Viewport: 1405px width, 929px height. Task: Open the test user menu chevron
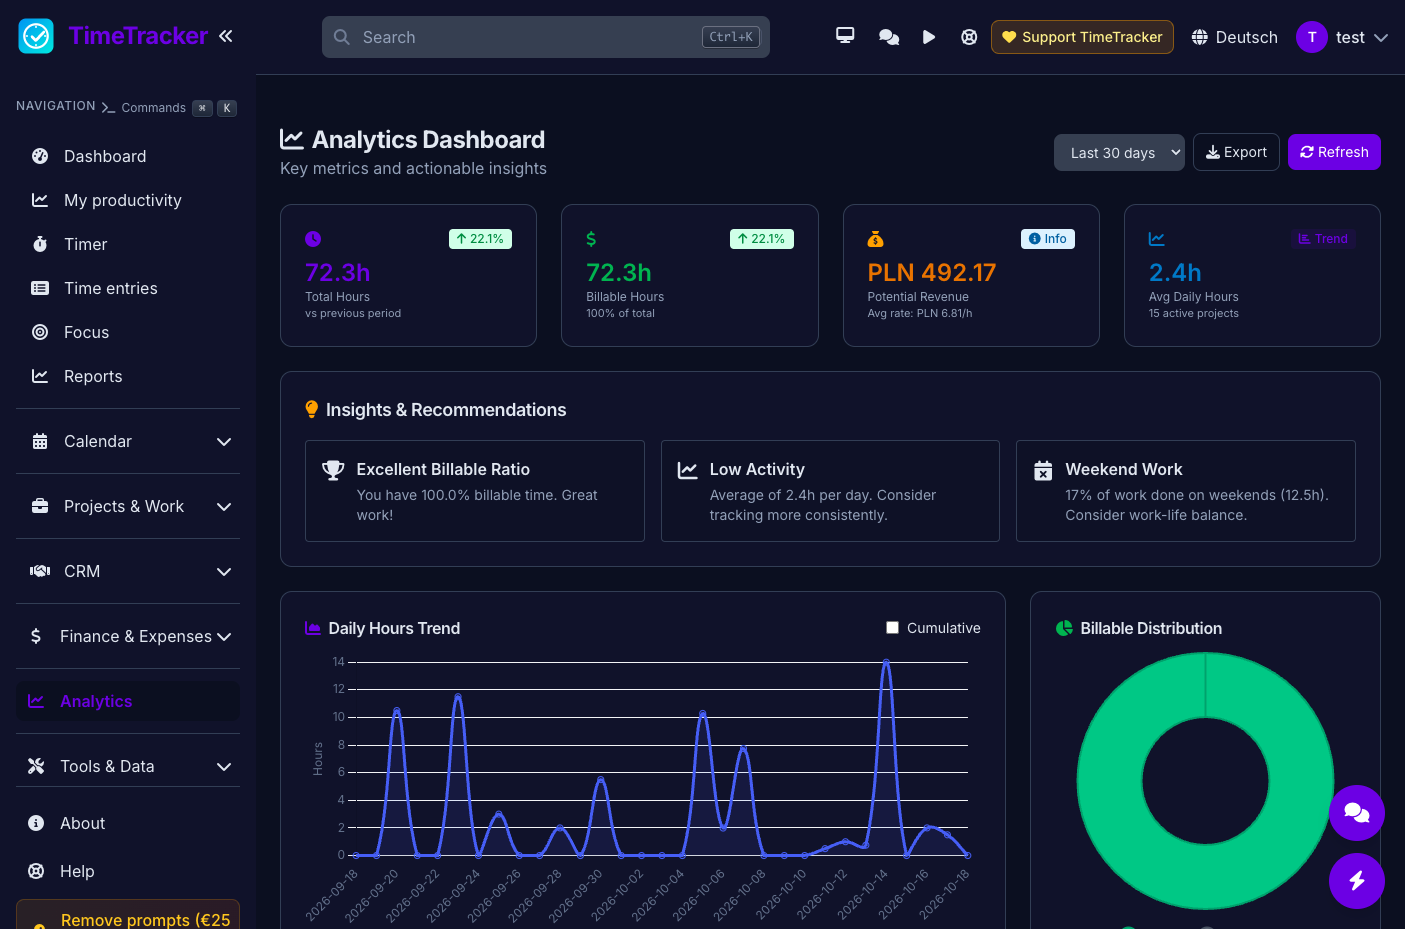[x=1381, y=38]
